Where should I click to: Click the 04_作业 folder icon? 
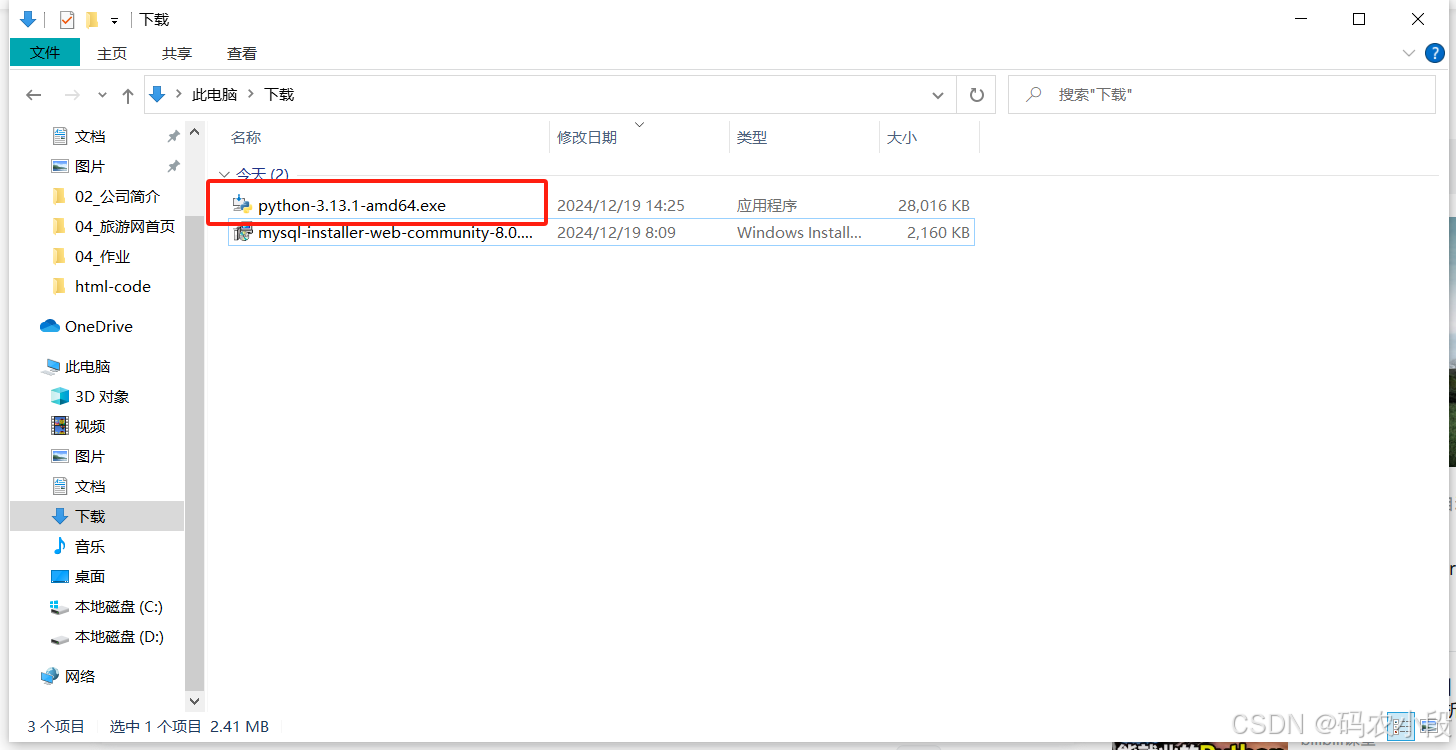tap(59, 257)
